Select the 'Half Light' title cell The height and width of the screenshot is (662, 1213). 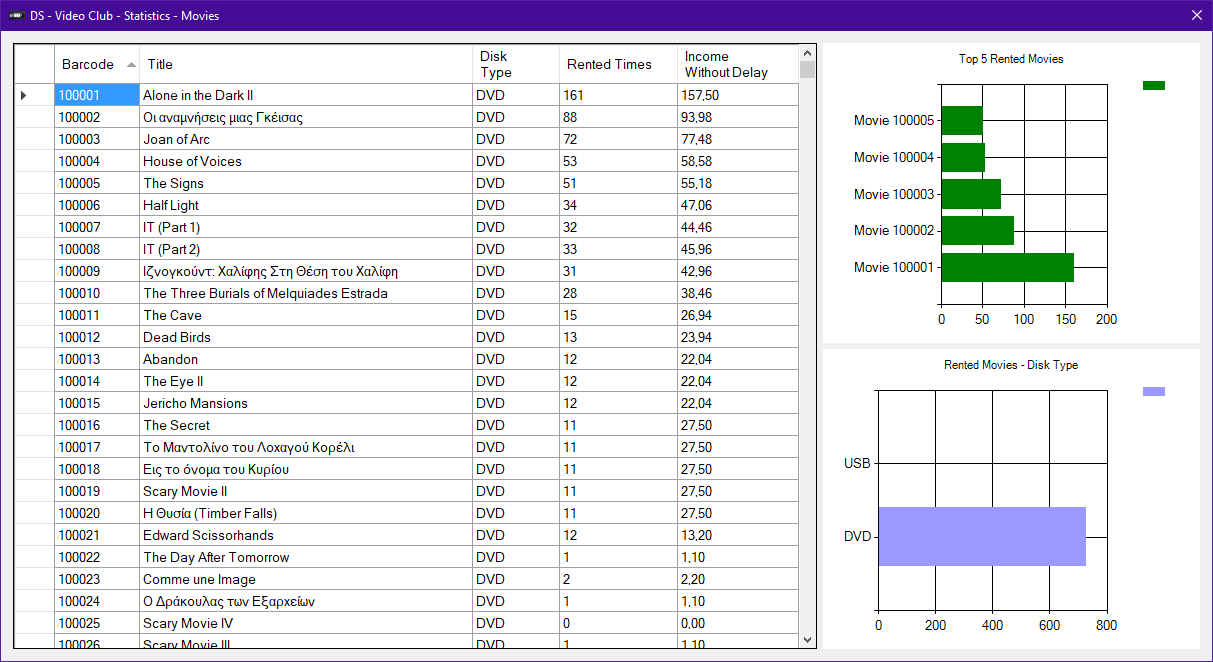click(306, 205)
